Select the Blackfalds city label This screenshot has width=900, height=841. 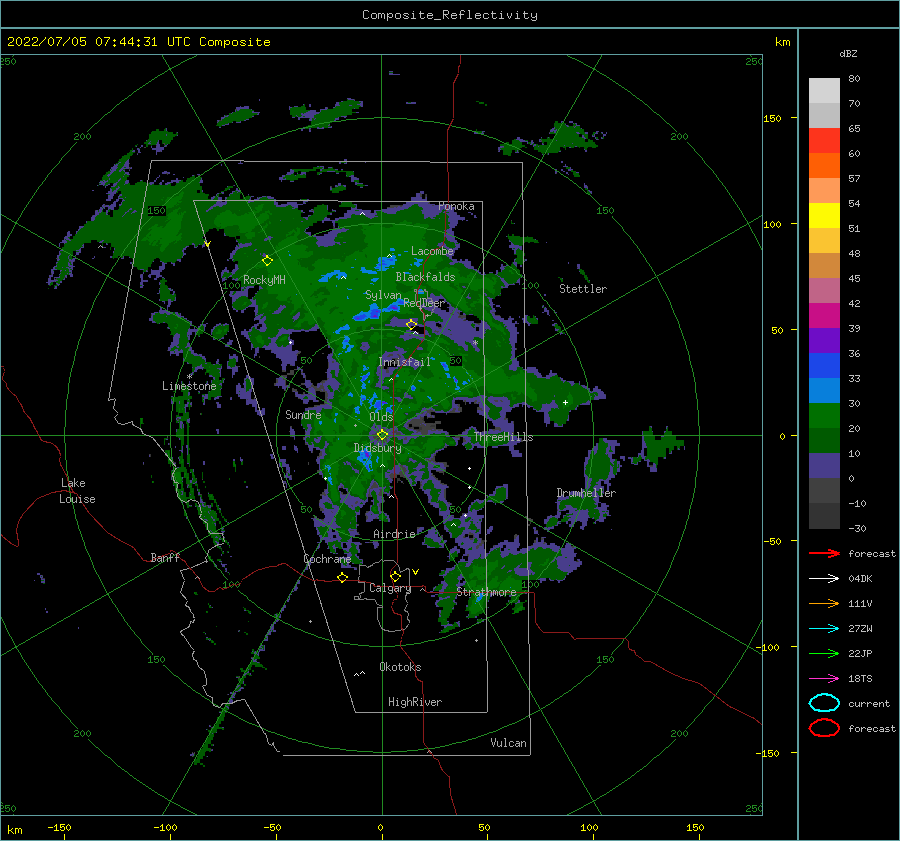pyautogui.click(x=425, y=277)
